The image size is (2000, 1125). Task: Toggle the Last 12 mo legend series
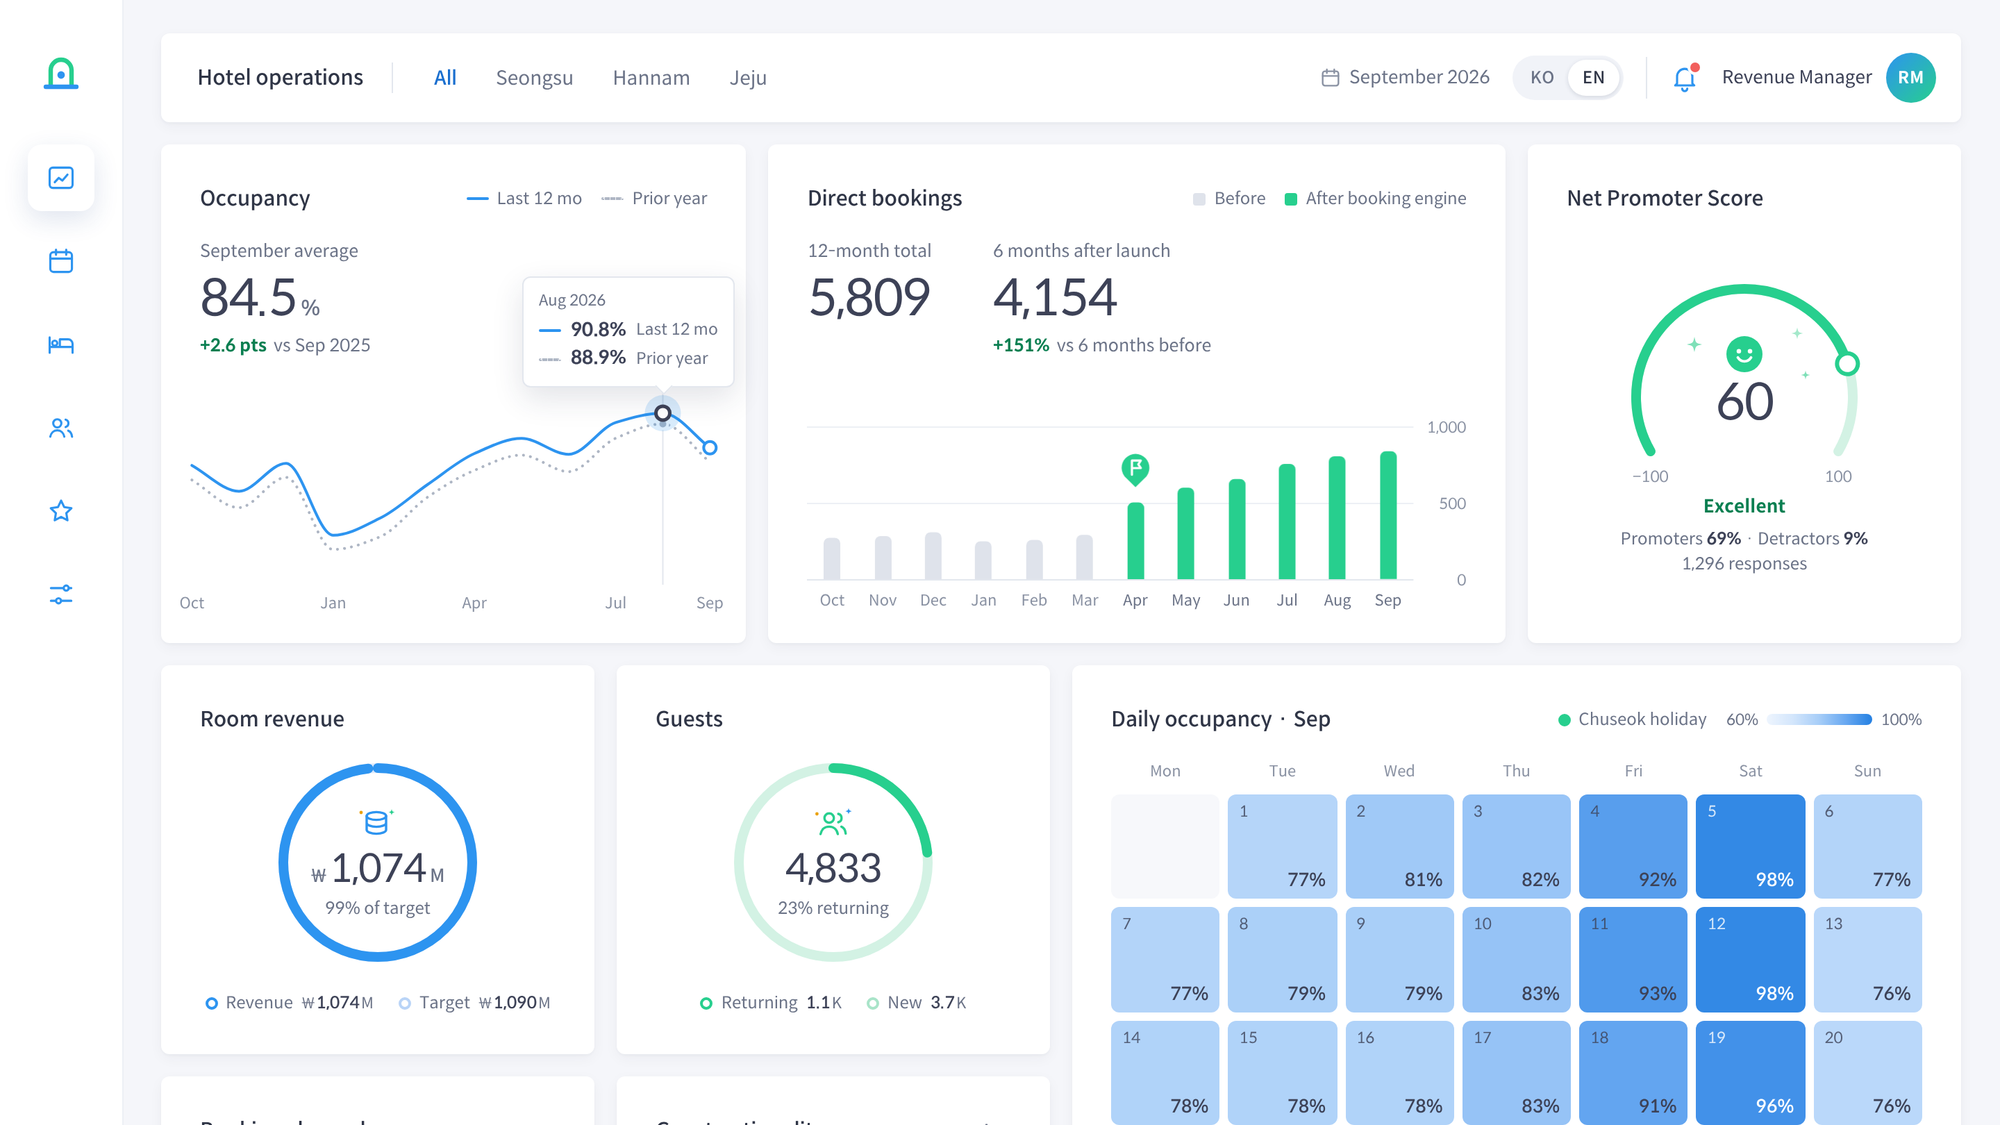pyautogui.click(x=524, y=198)
